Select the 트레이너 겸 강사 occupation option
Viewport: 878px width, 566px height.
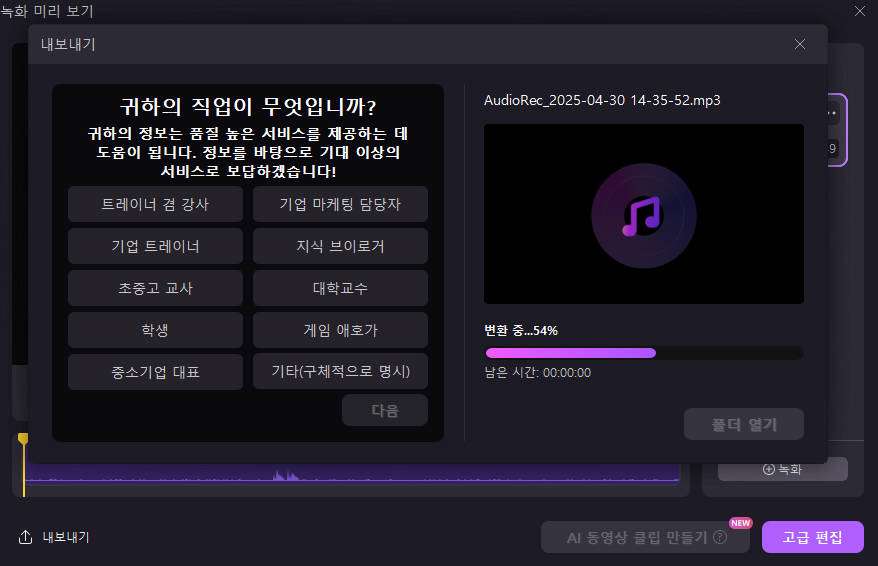pyautogui.click(x=155, y=204)
